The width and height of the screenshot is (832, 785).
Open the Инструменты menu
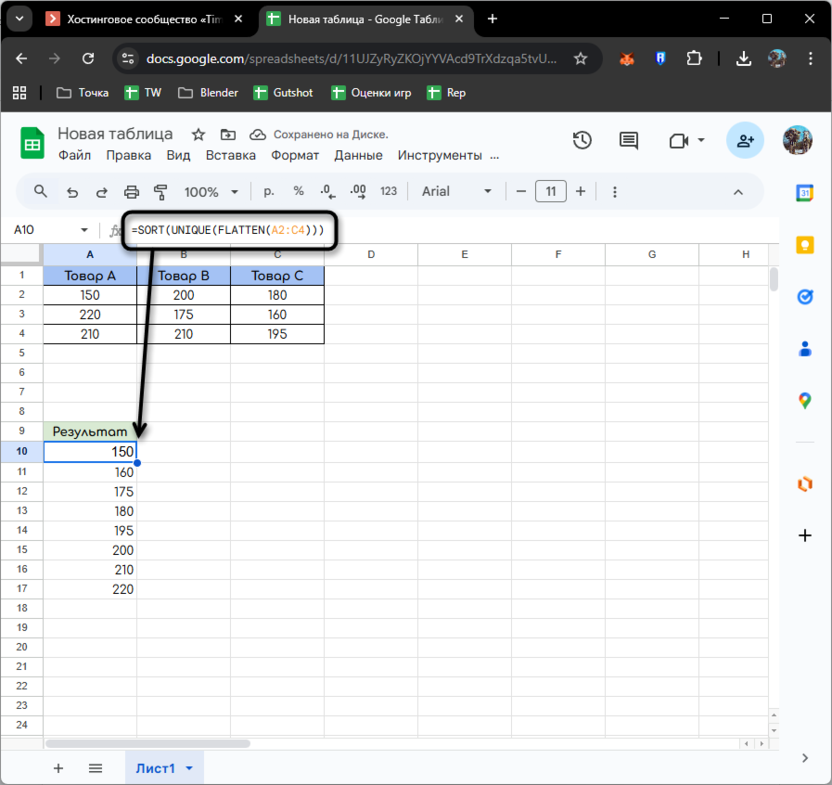[x=440, y=156]
